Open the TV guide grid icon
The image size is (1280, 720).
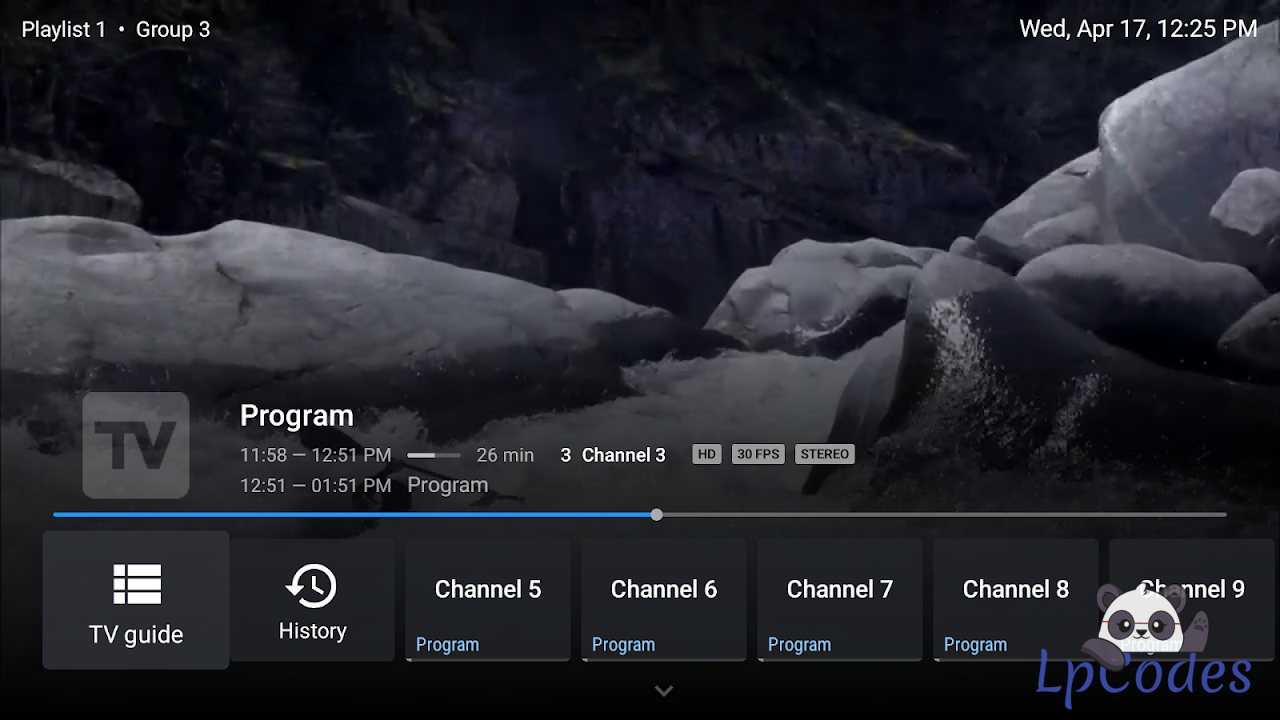pyautogui.click(x=137, y=584)
